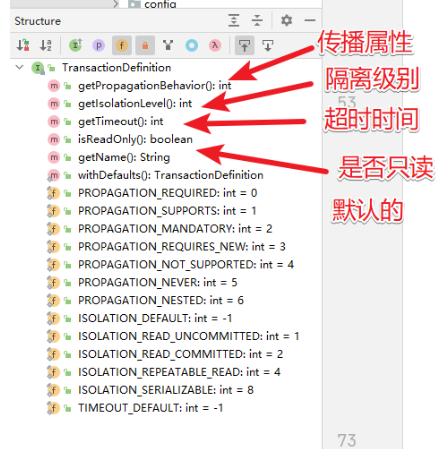Select PROPAGATION_MANDATORY: int = 2 field
Image resolution: width=442 pixels, height=449 pixels.
pos(175,229)
